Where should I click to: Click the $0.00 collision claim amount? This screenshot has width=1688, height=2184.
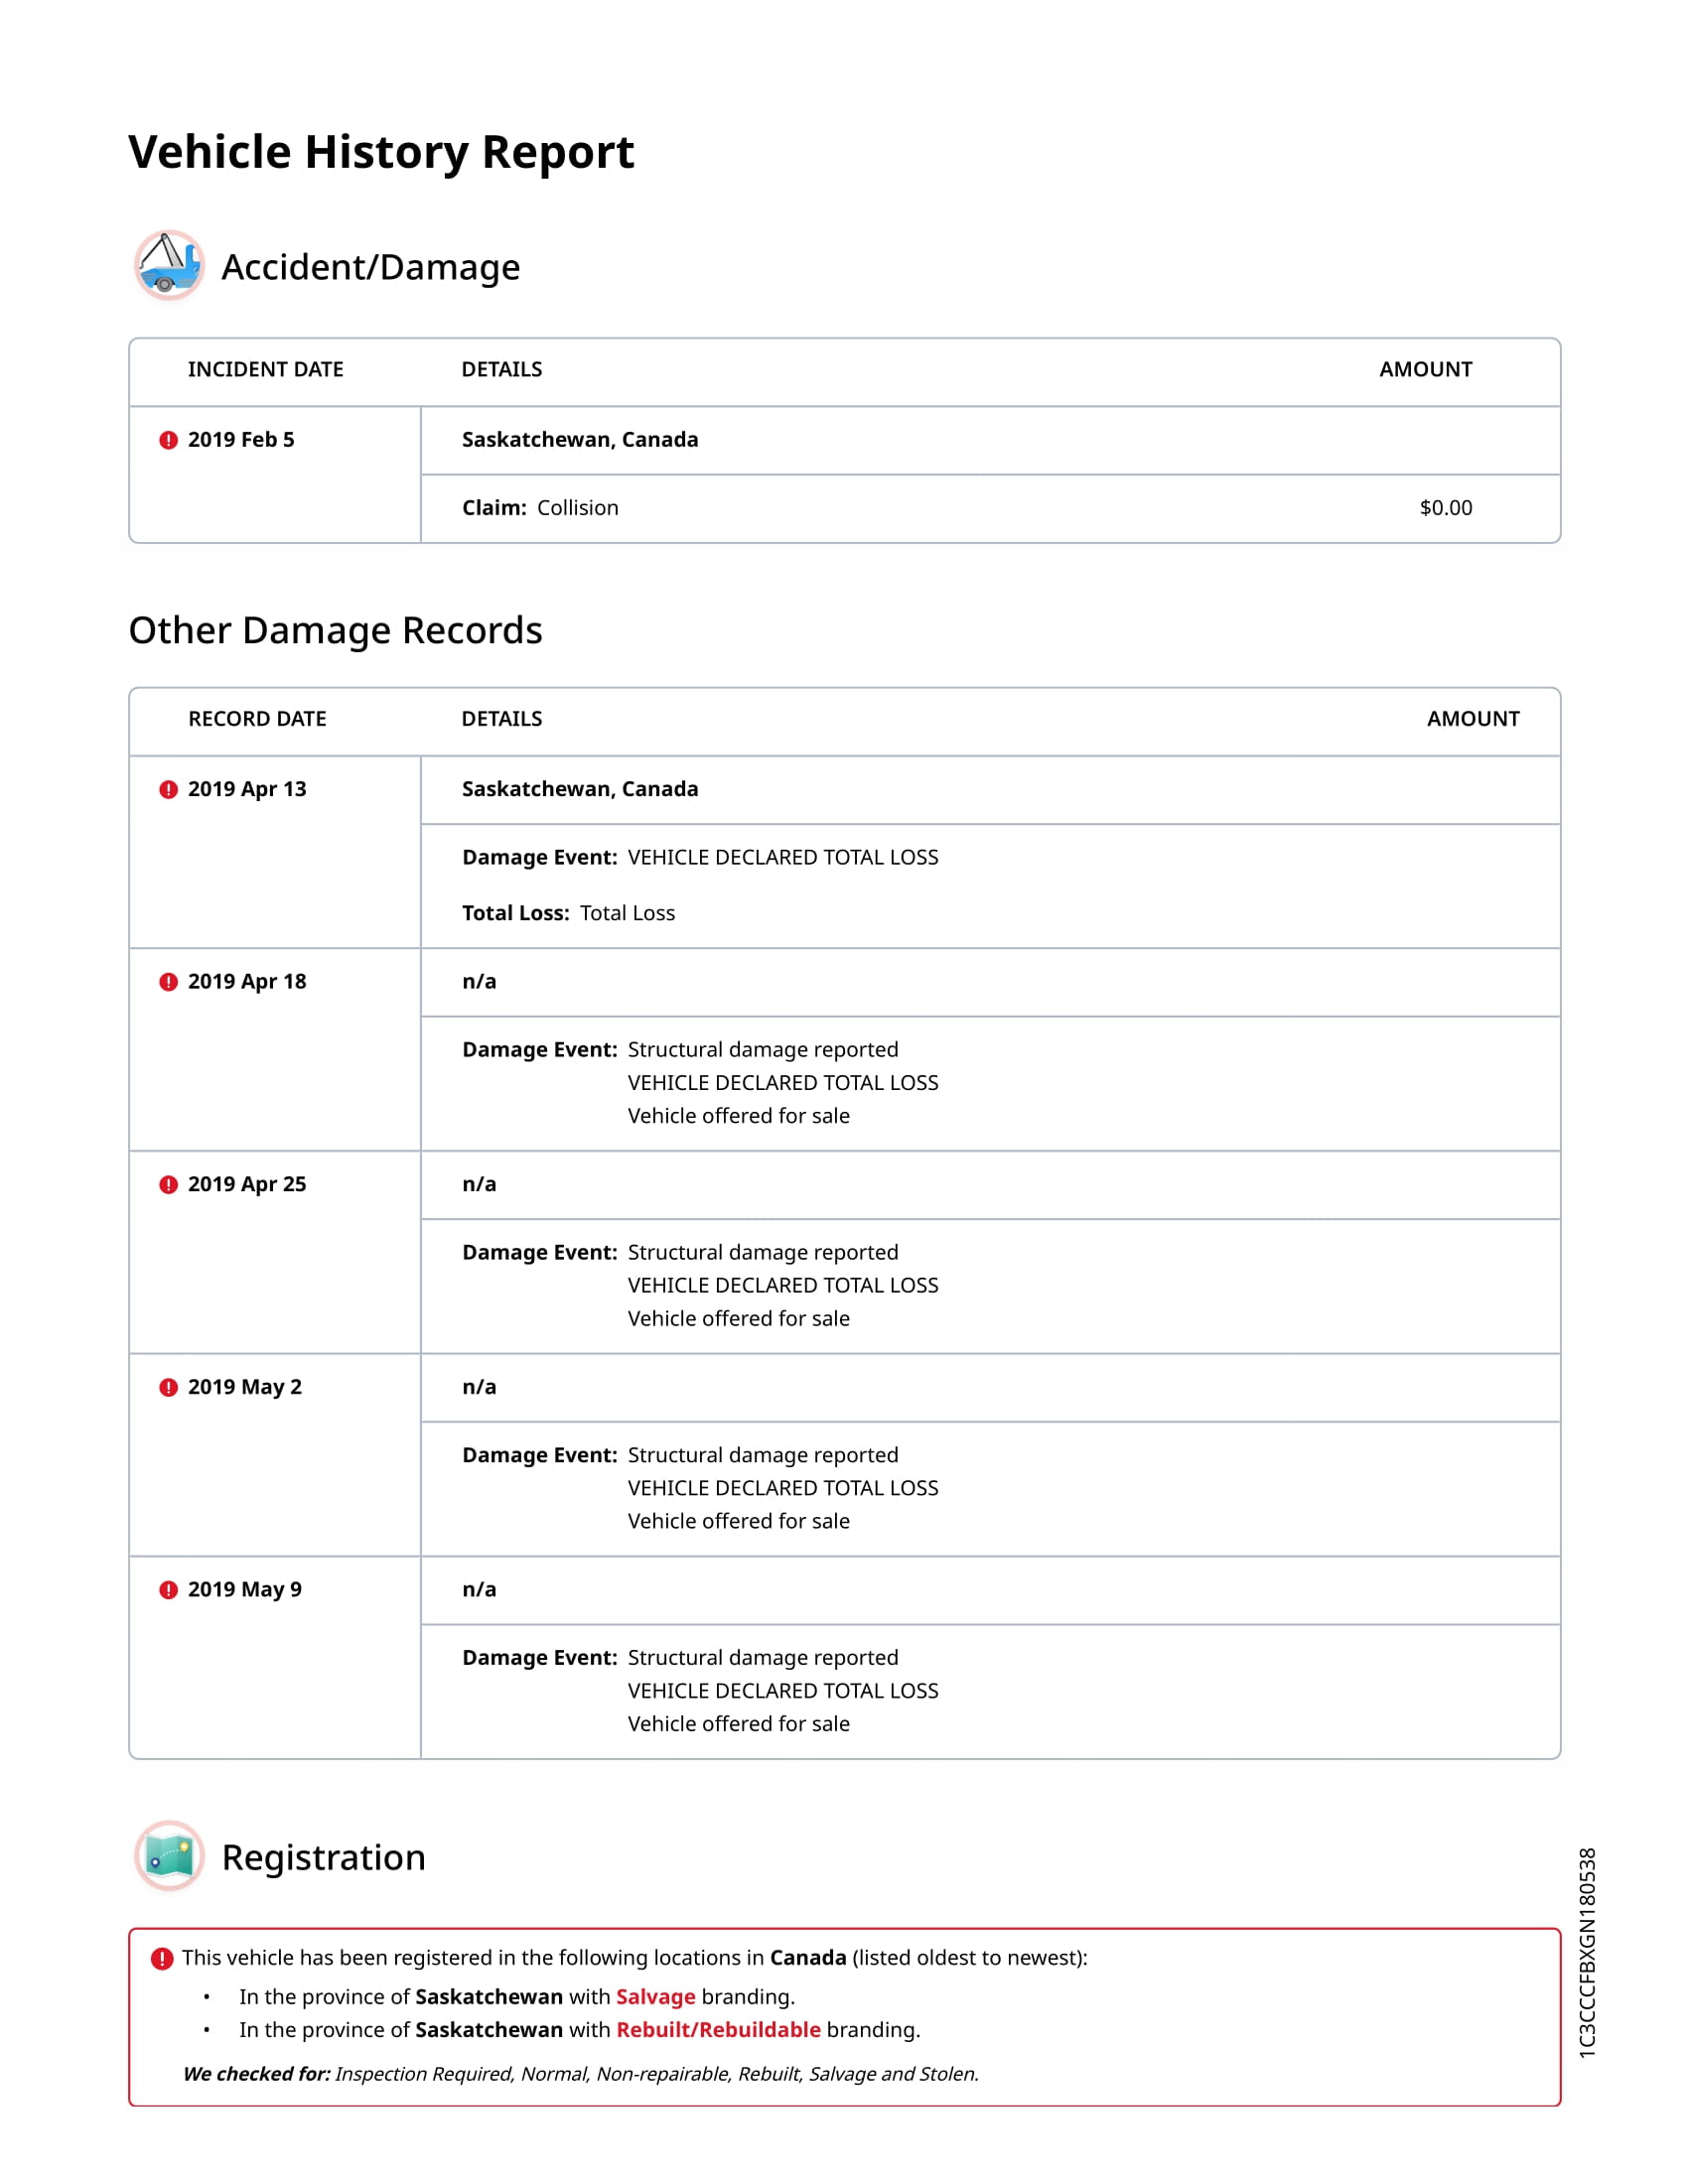pos(1445,508)
